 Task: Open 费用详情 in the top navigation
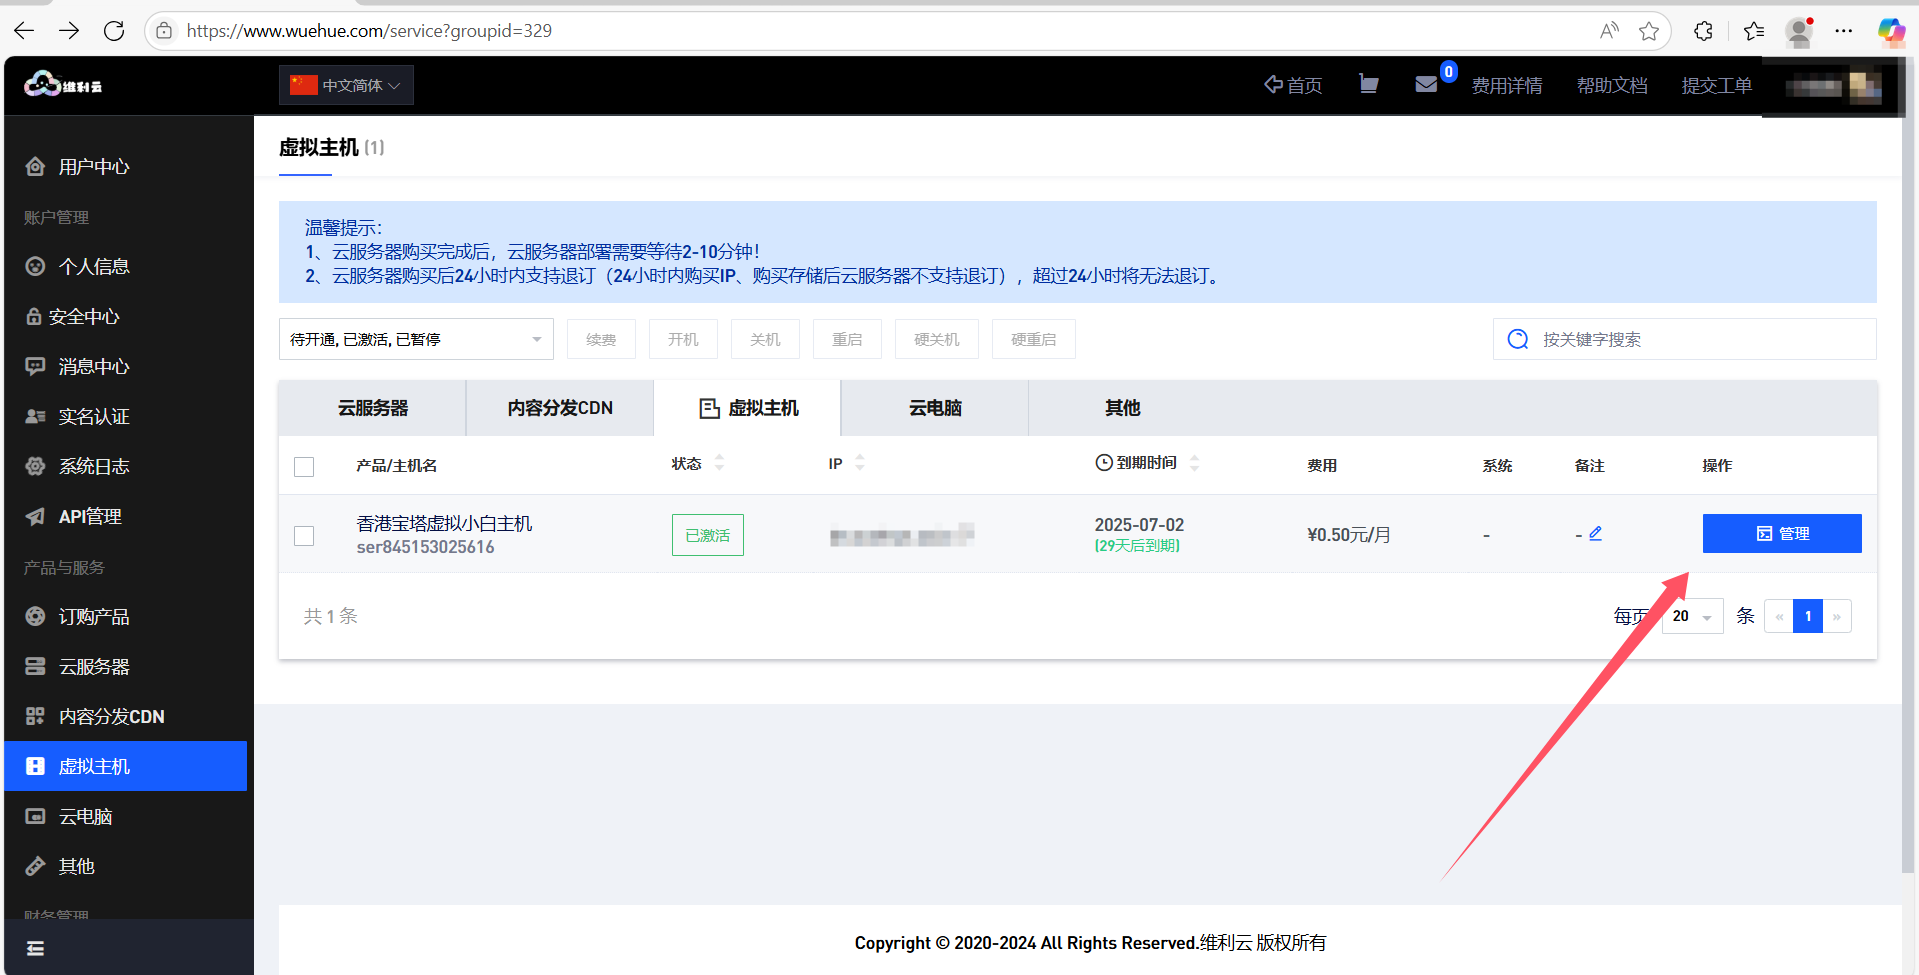[1507, 85]
